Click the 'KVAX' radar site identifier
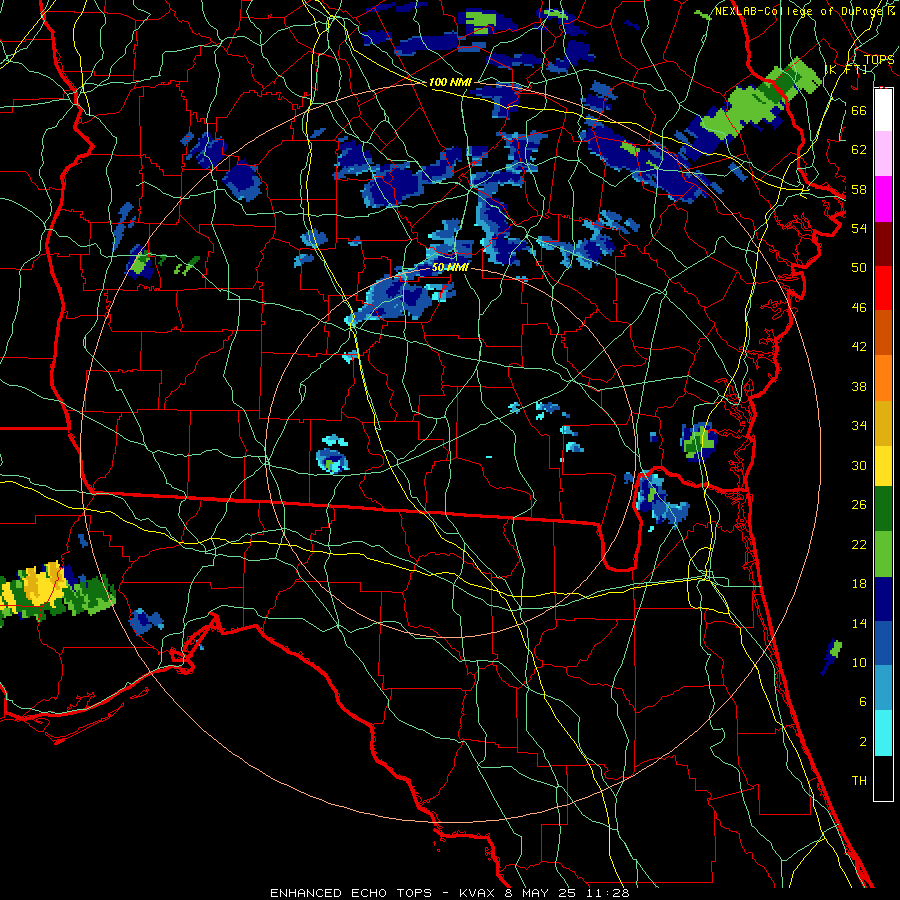The height and width of the screenshot is (900, 900). click(x=479, y=893)
